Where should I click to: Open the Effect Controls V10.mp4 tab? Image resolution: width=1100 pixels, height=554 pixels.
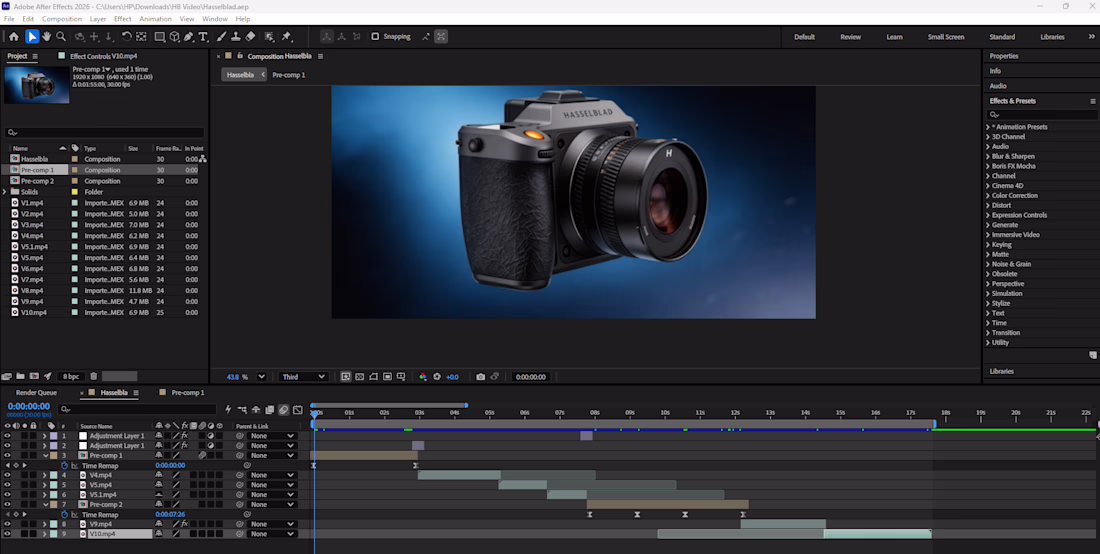(103, 56)
